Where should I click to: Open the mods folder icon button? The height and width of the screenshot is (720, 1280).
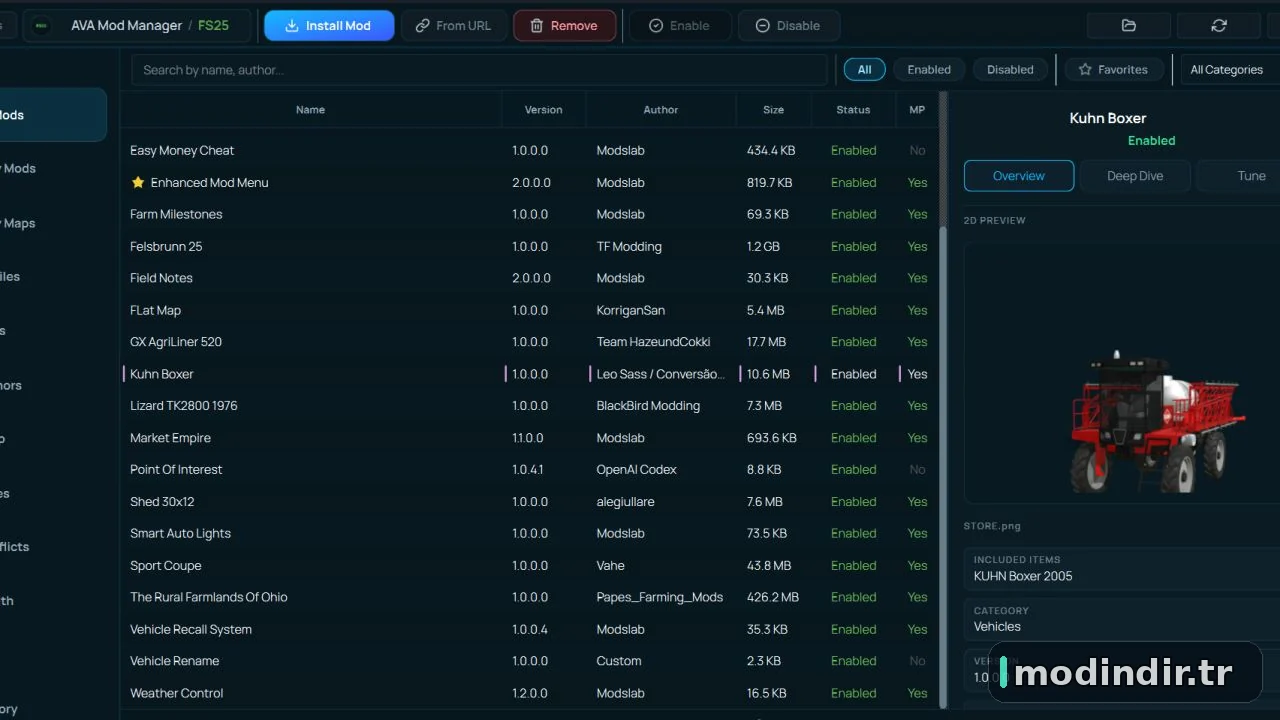(1128, 26)
